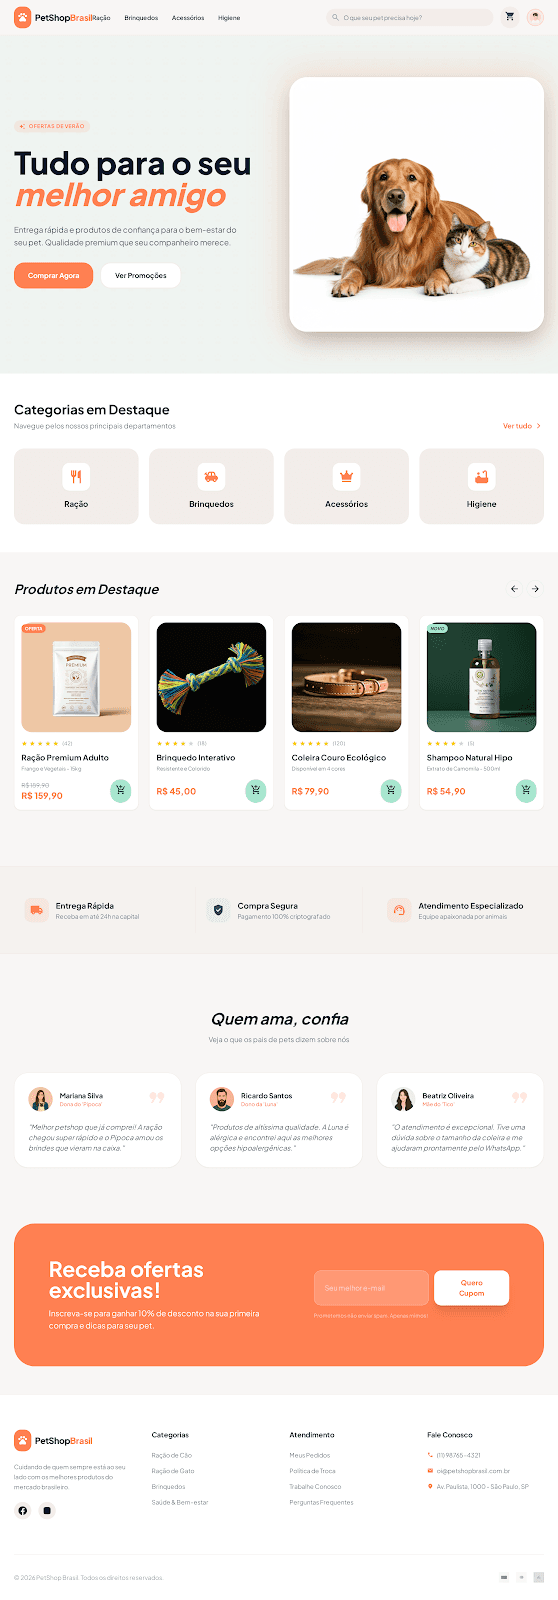Open the Instagram icon in footer
This screenshot has width=558, height=1600.
pos(46,1510)
